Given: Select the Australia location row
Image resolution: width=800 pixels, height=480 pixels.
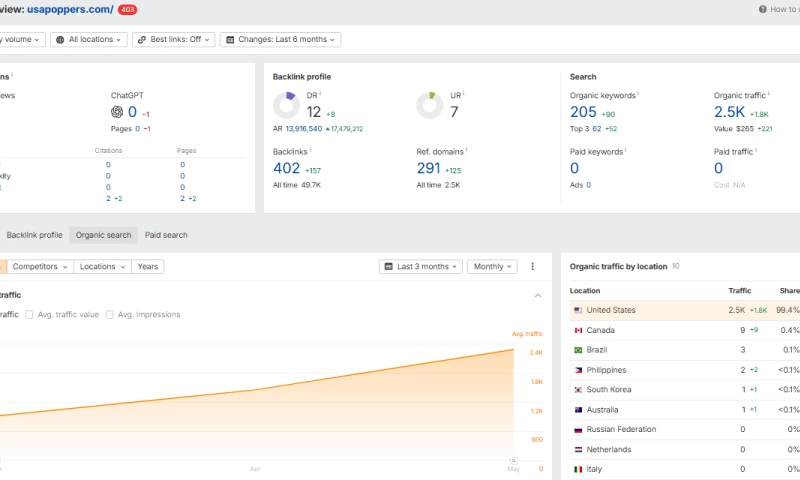Looking at the screenshot, I should (x=685, y=410).
